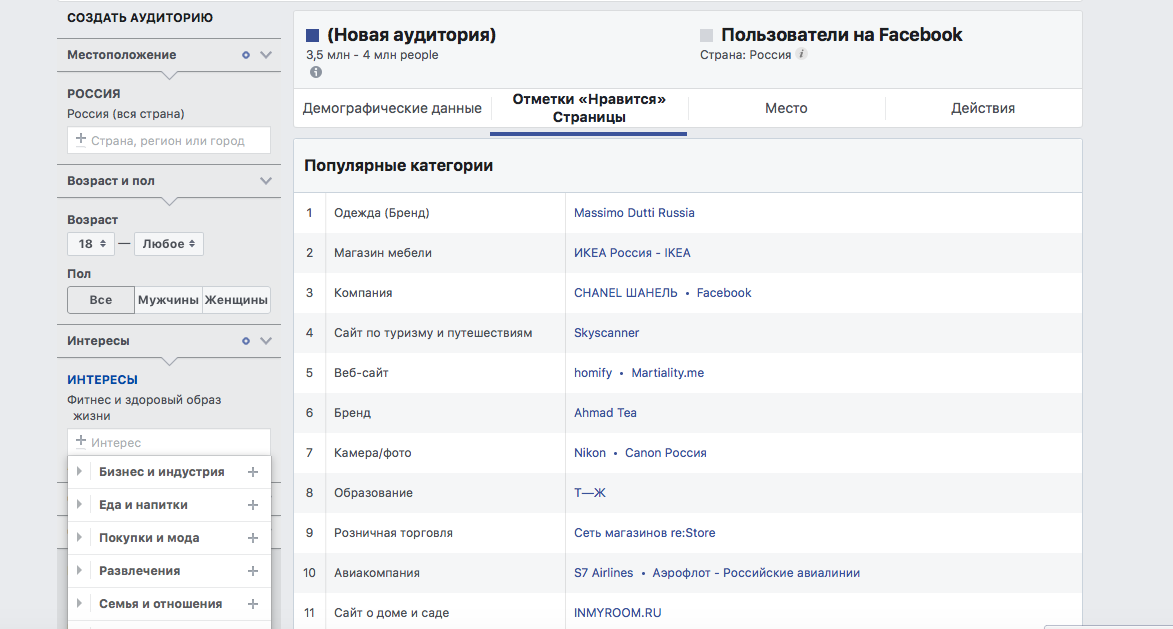Expand the Еда и напитки category arrow

tap(79, 504)
